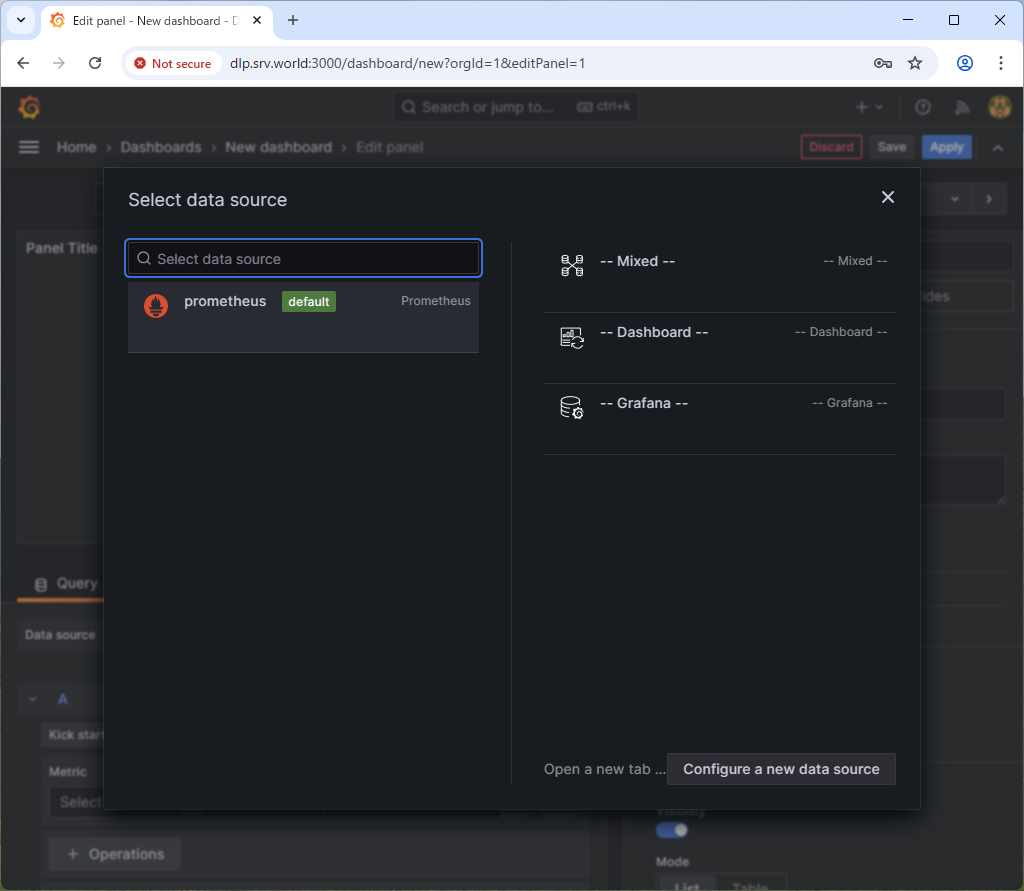Click the magnifier icon in data source search

click(x=144, y=259)
